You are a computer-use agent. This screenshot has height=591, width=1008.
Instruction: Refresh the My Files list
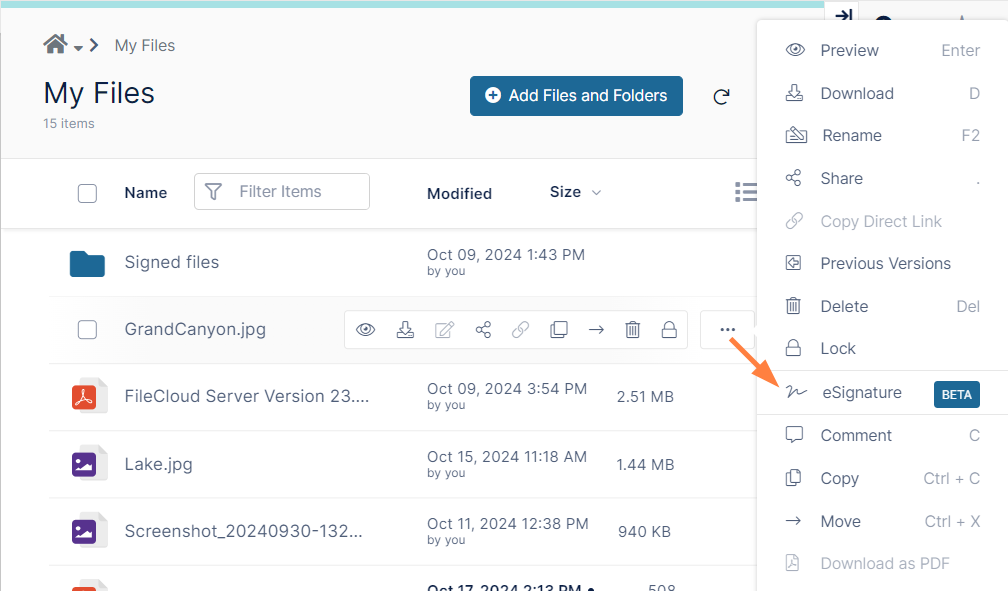[721, 97]
